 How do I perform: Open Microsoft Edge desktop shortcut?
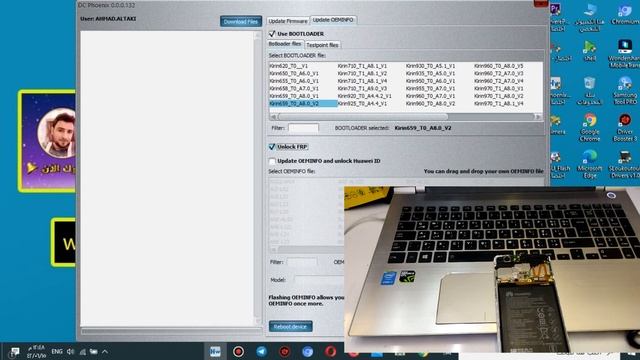(x=590, y=163)
